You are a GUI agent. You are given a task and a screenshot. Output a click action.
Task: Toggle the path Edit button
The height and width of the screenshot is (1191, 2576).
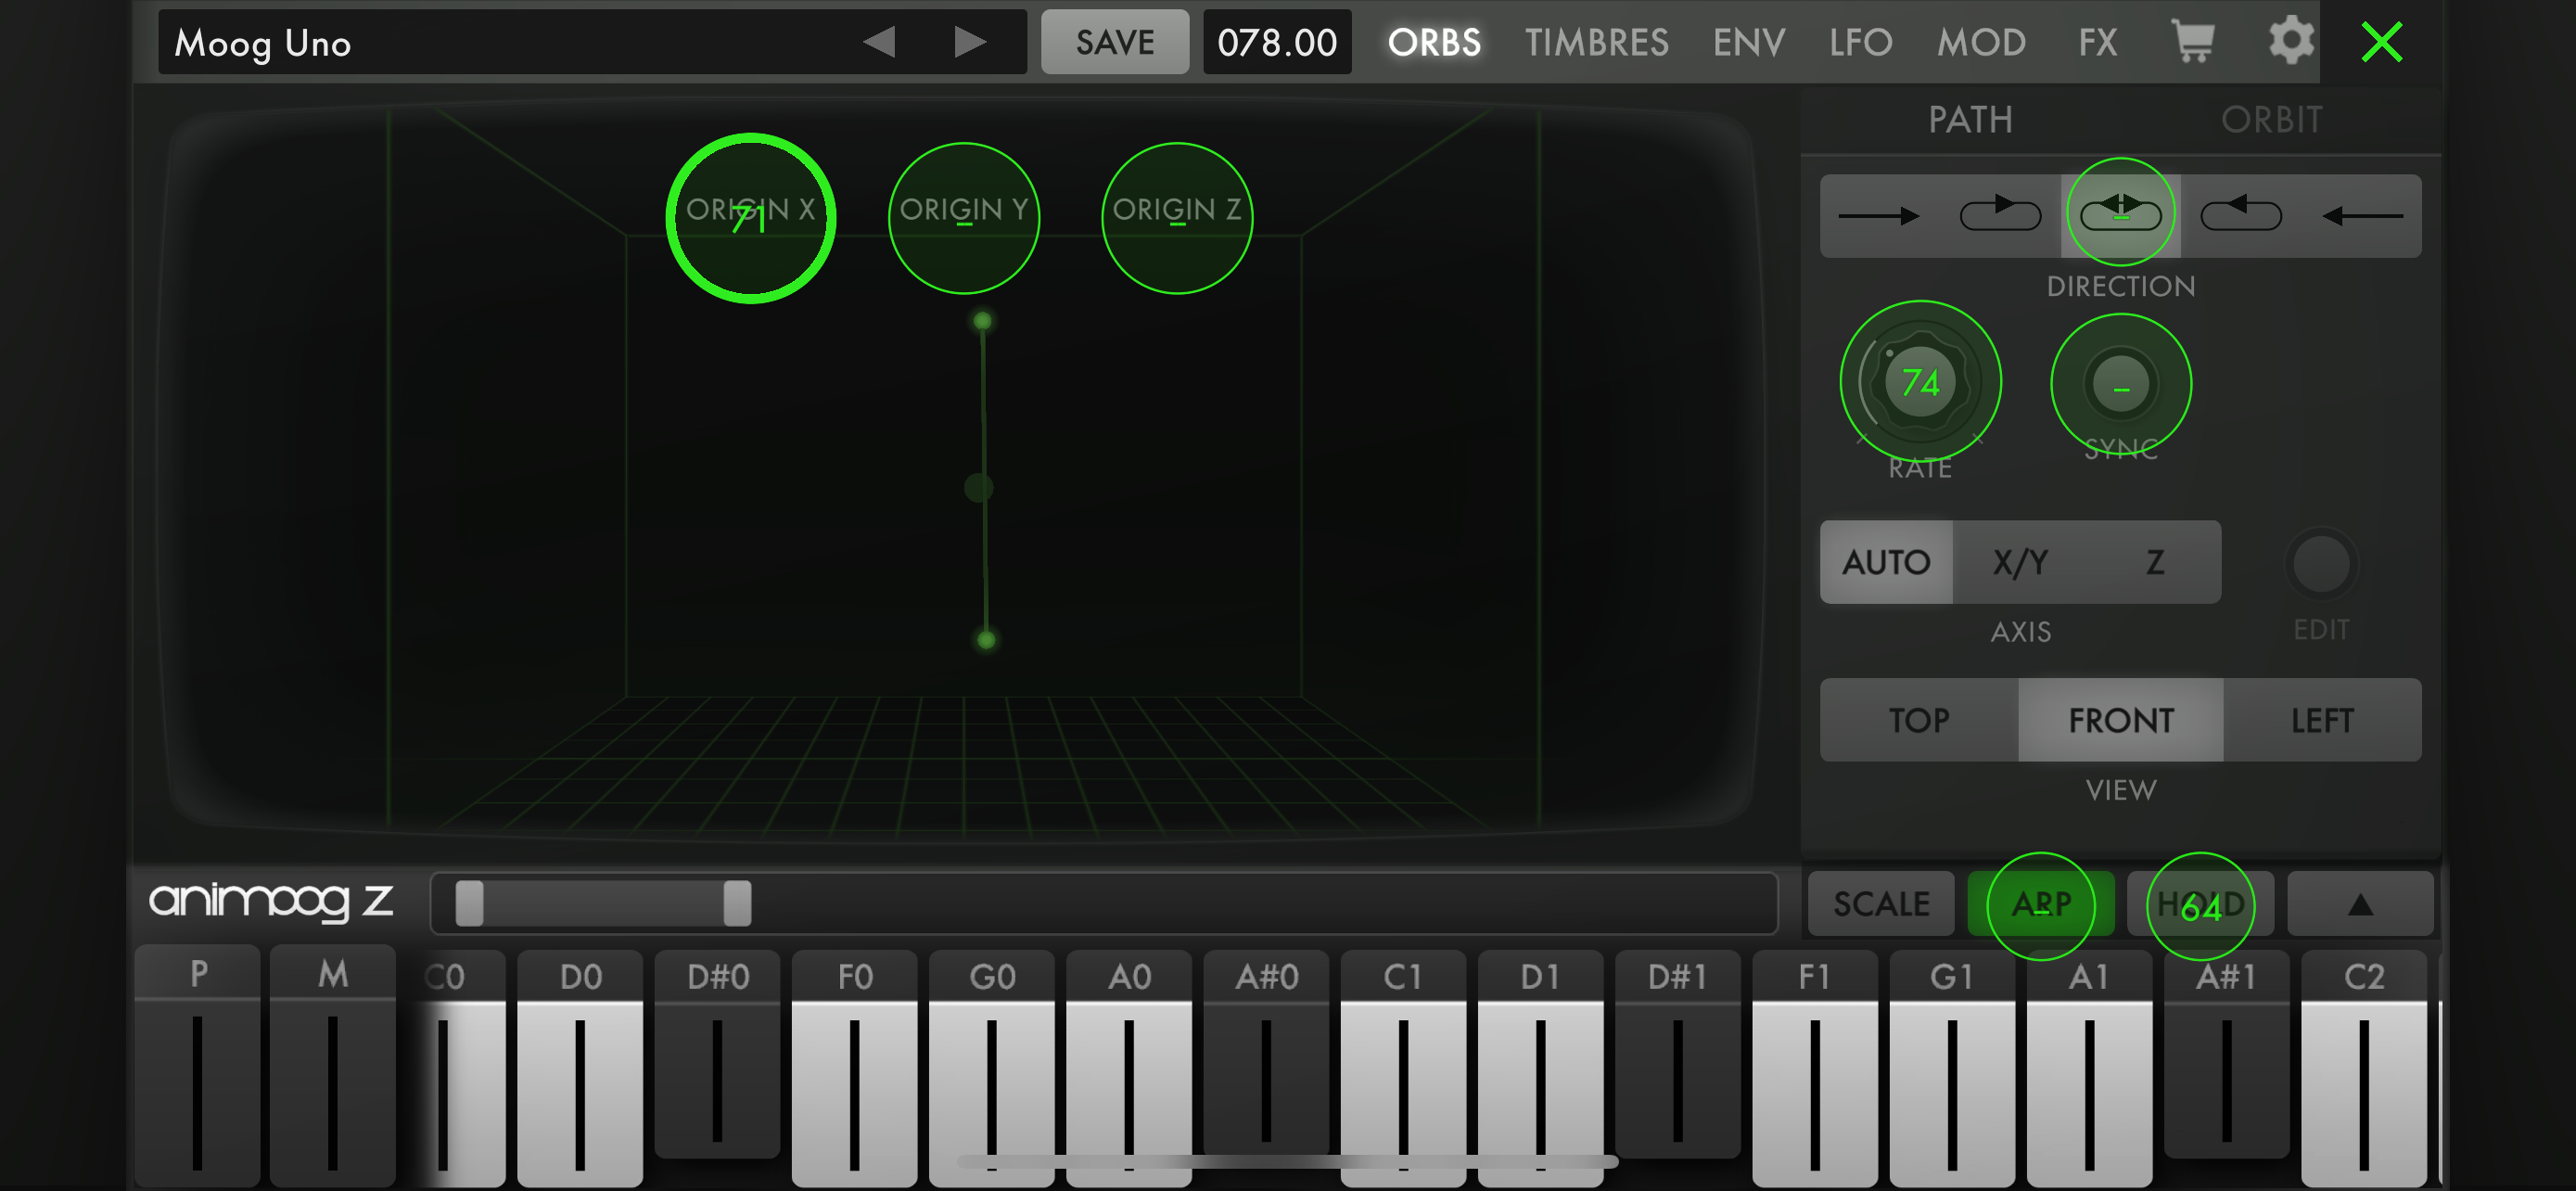point(2321,565)
